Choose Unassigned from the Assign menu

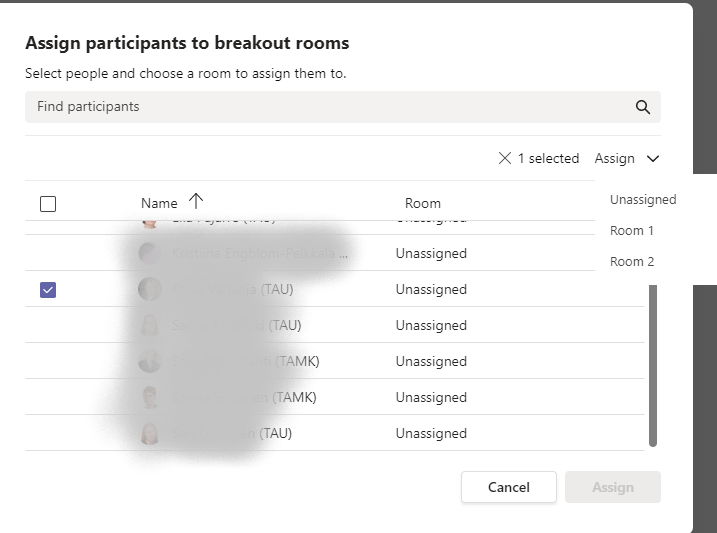pos(643,200)
